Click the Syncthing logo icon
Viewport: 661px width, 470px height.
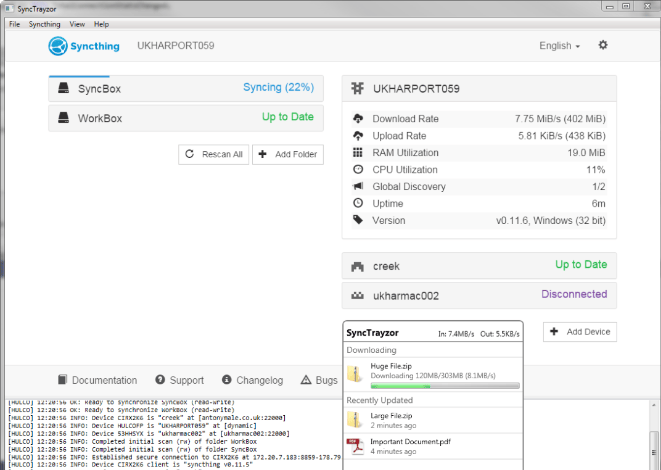pos(58,46)
